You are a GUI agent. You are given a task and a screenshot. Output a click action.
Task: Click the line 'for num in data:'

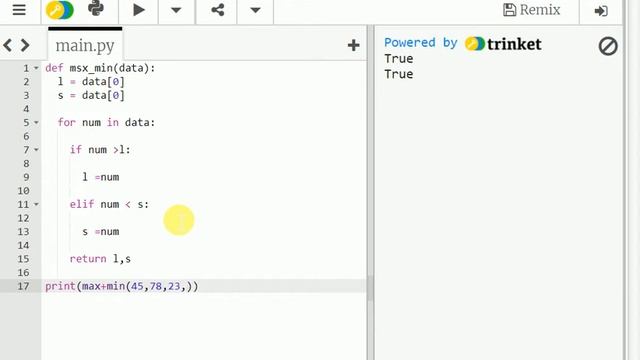click(106, 122)
